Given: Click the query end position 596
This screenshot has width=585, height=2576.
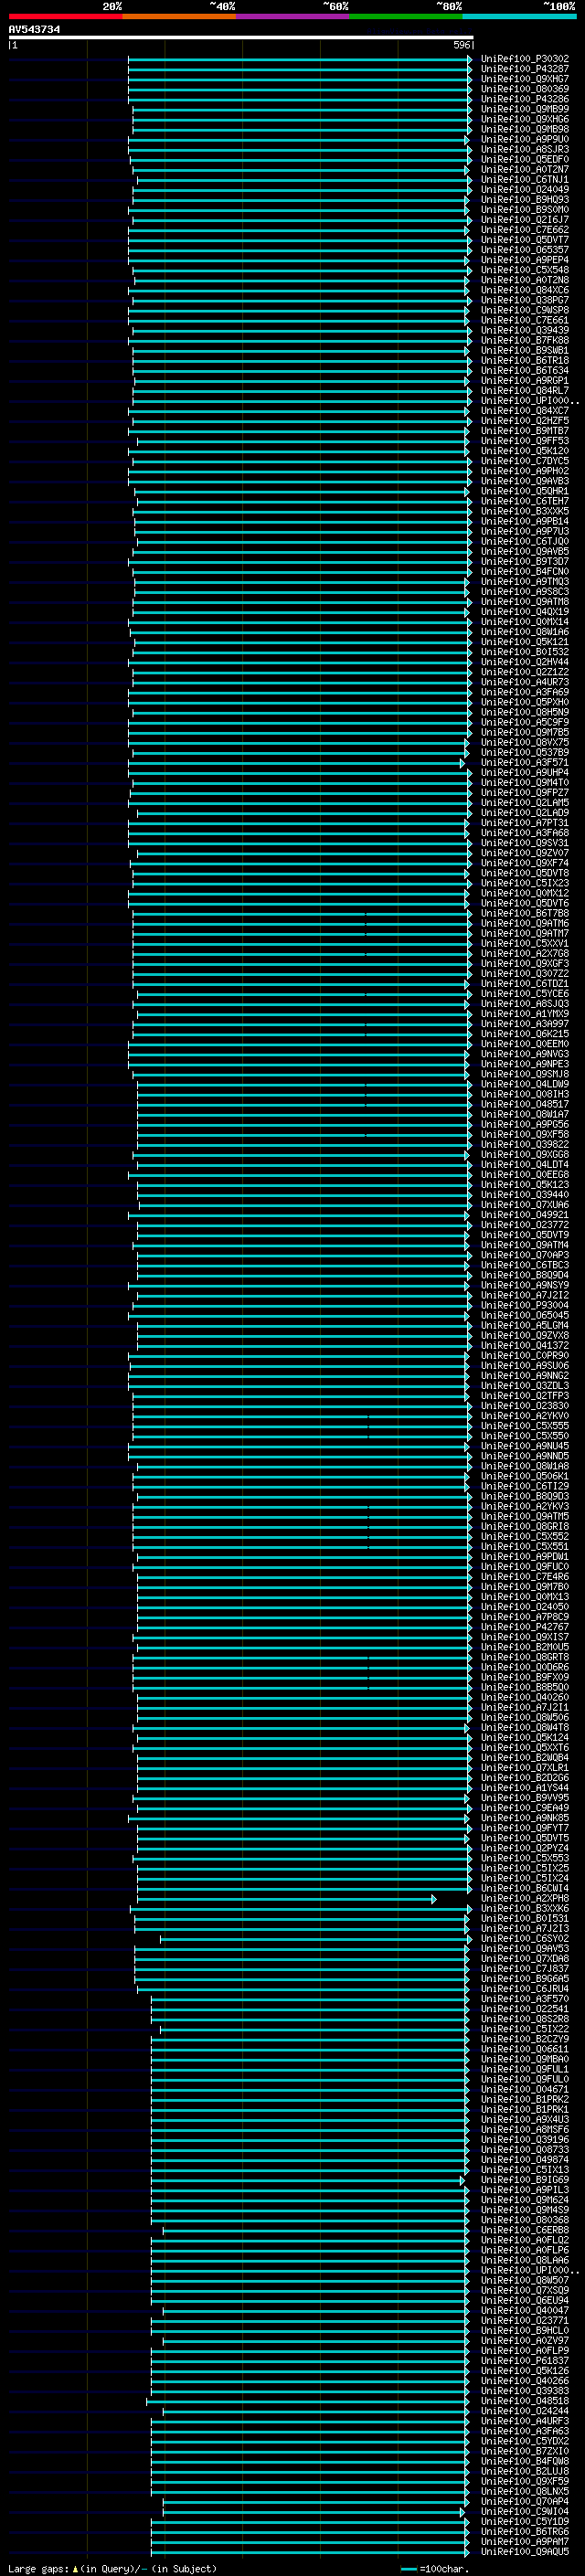Looking at the screenshot, I should (x=462, y=45).
